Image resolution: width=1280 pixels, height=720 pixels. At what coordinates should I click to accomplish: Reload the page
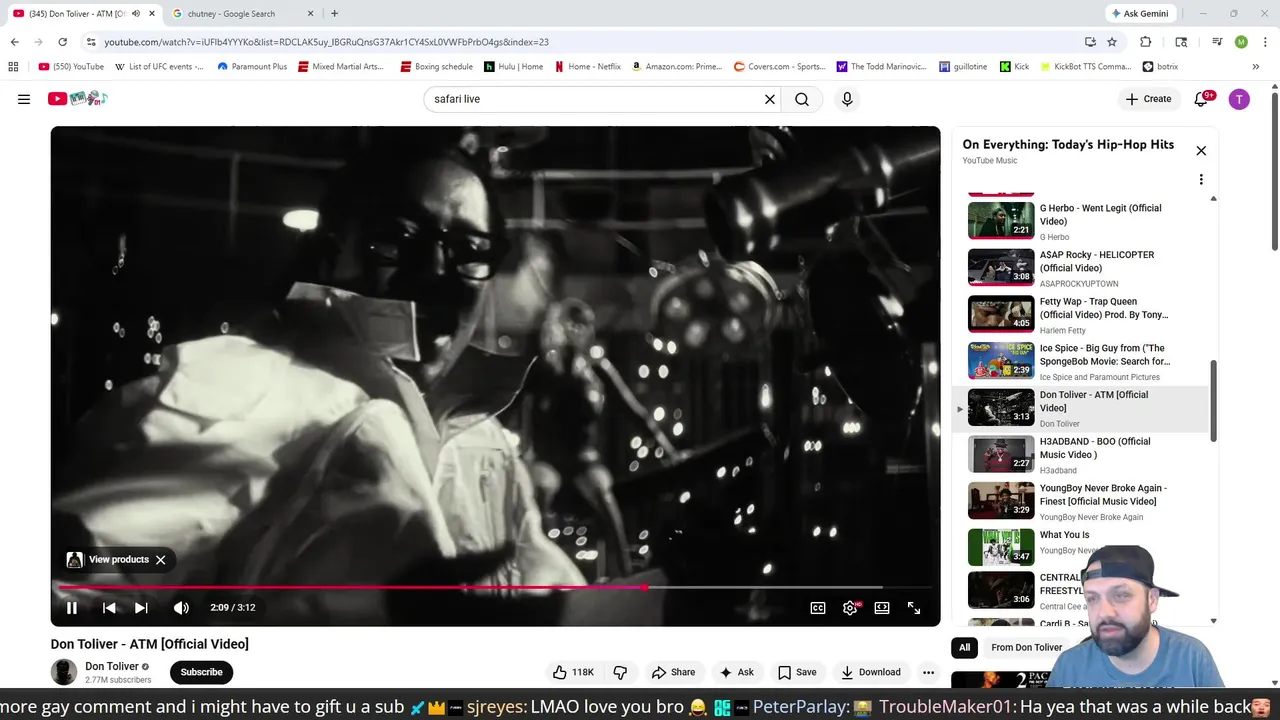tap(62, 42)
